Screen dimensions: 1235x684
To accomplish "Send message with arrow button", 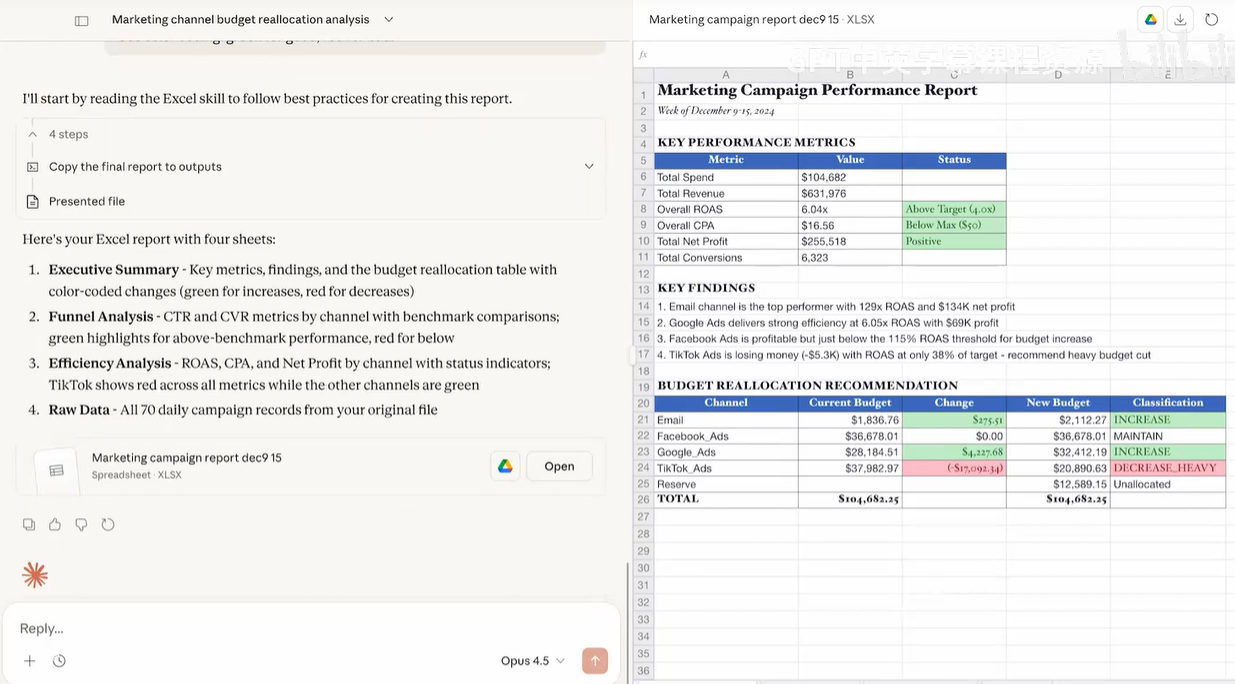I will (595, 660).
